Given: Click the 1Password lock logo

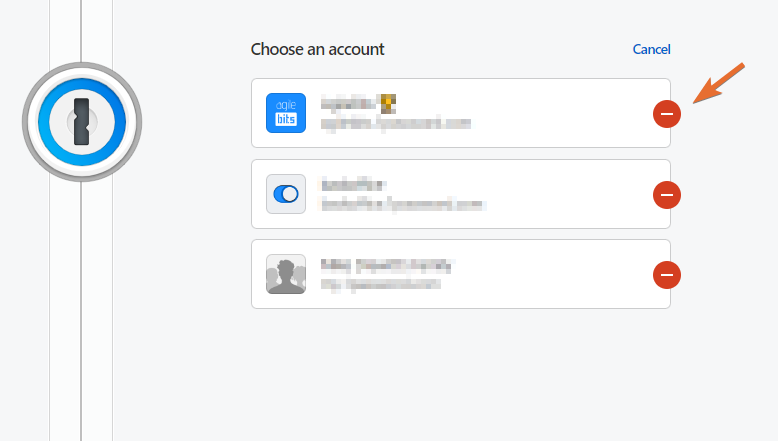Looking at the screenshot, I should pyautogui.click(x=82, y=122).
